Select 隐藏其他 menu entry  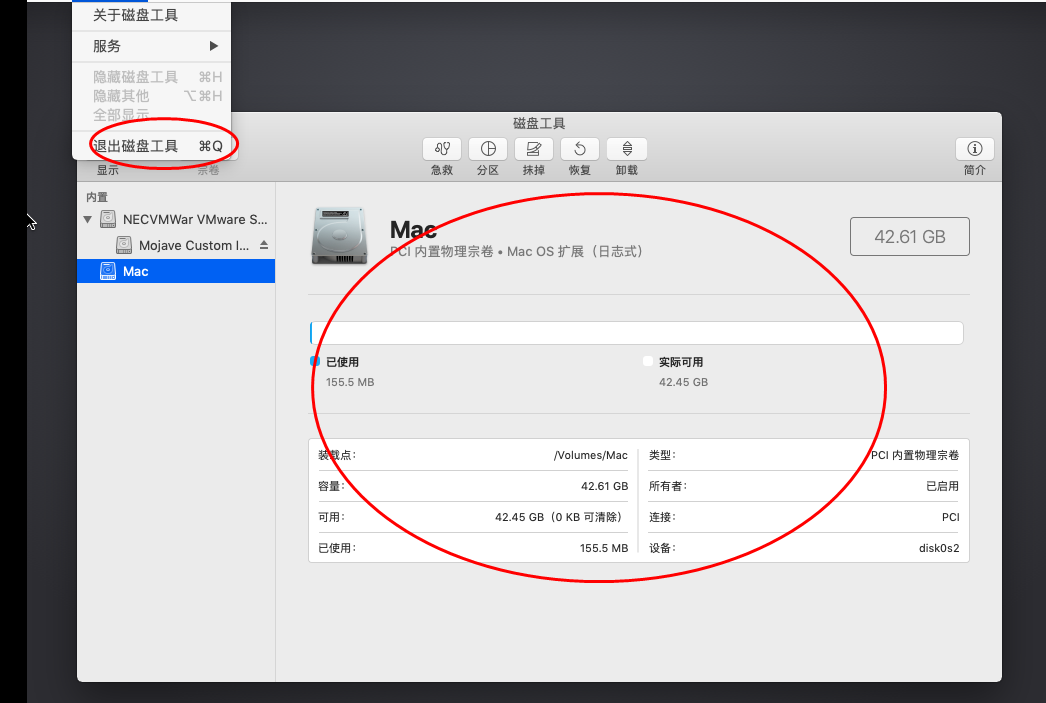(x=151, y=96)
